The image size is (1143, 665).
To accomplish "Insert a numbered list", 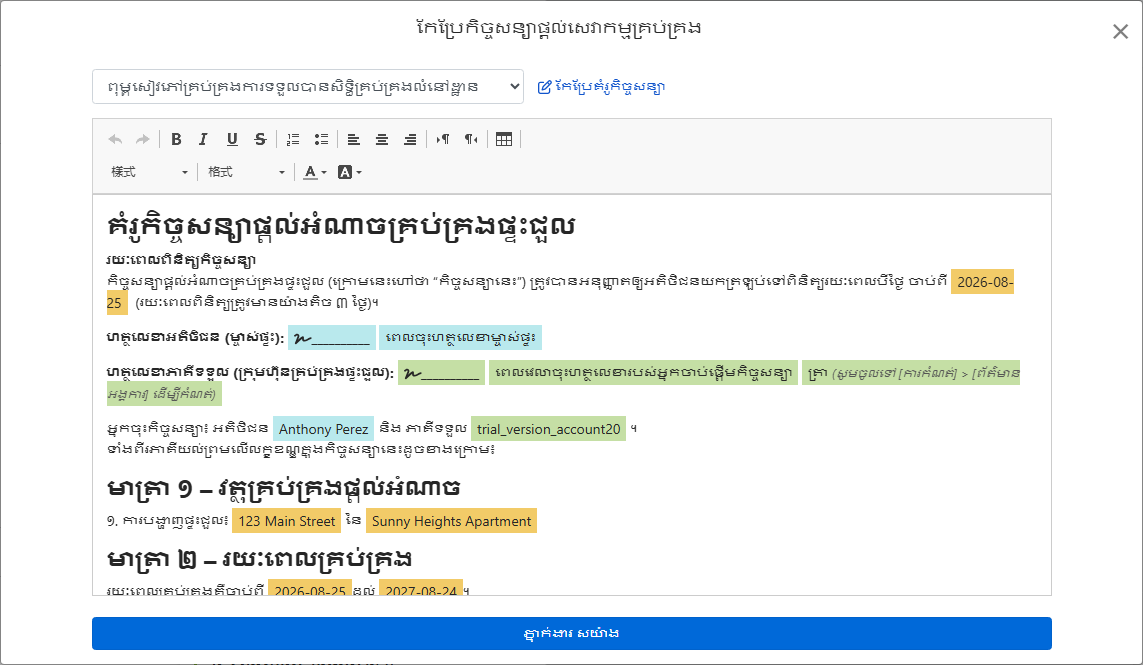I will coord(293,139).
